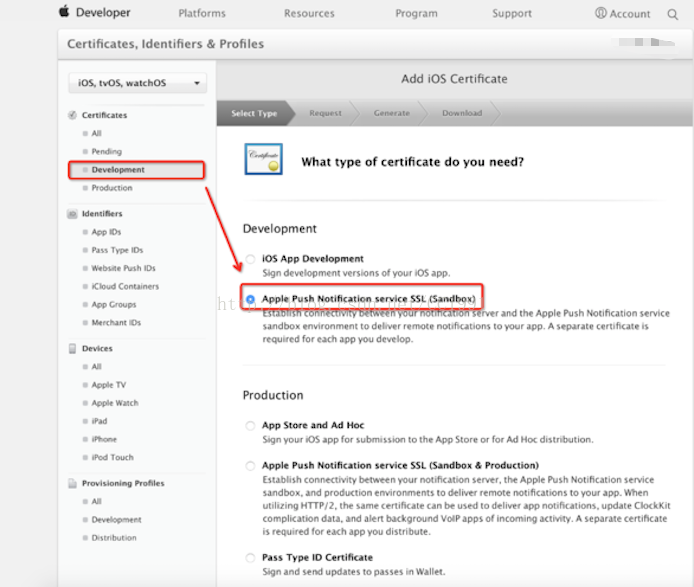Click the Generate step tab

(392, 113)
